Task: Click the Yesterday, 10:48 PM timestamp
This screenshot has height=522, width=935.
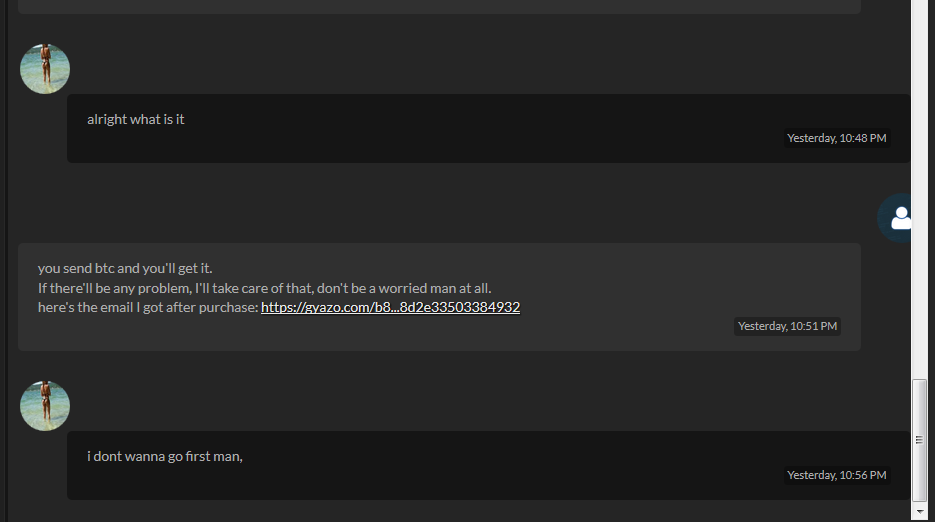Action: [x=837, y=138]
